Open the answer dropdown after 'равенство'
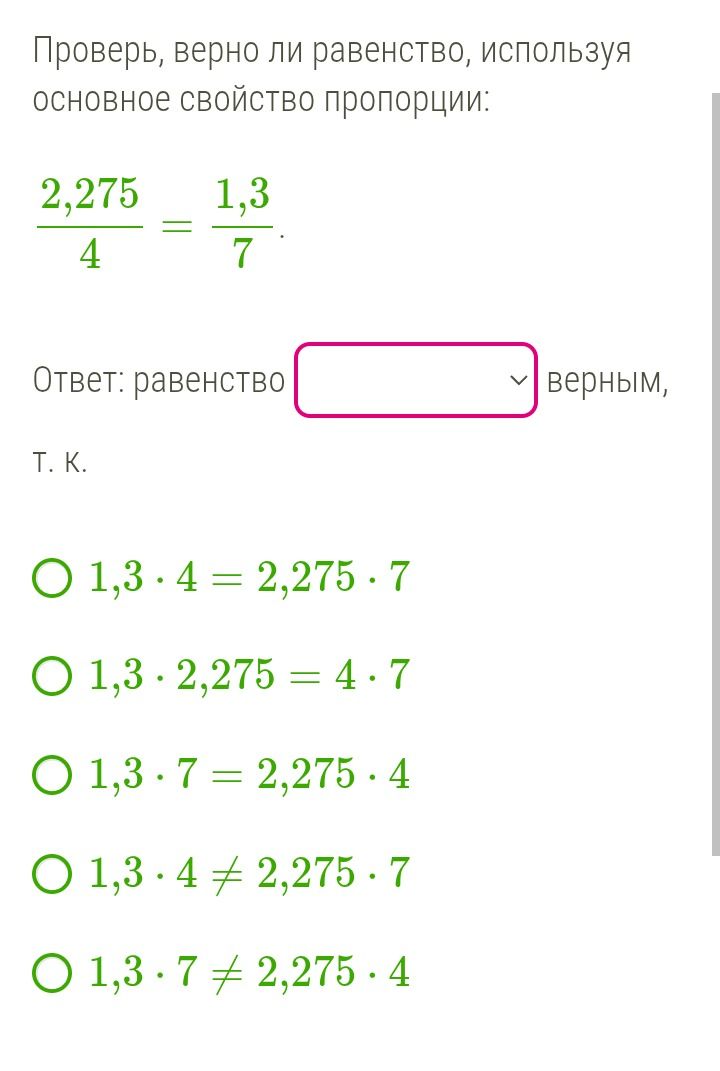Screen dimensions: 720x1071 click(415, 380)
